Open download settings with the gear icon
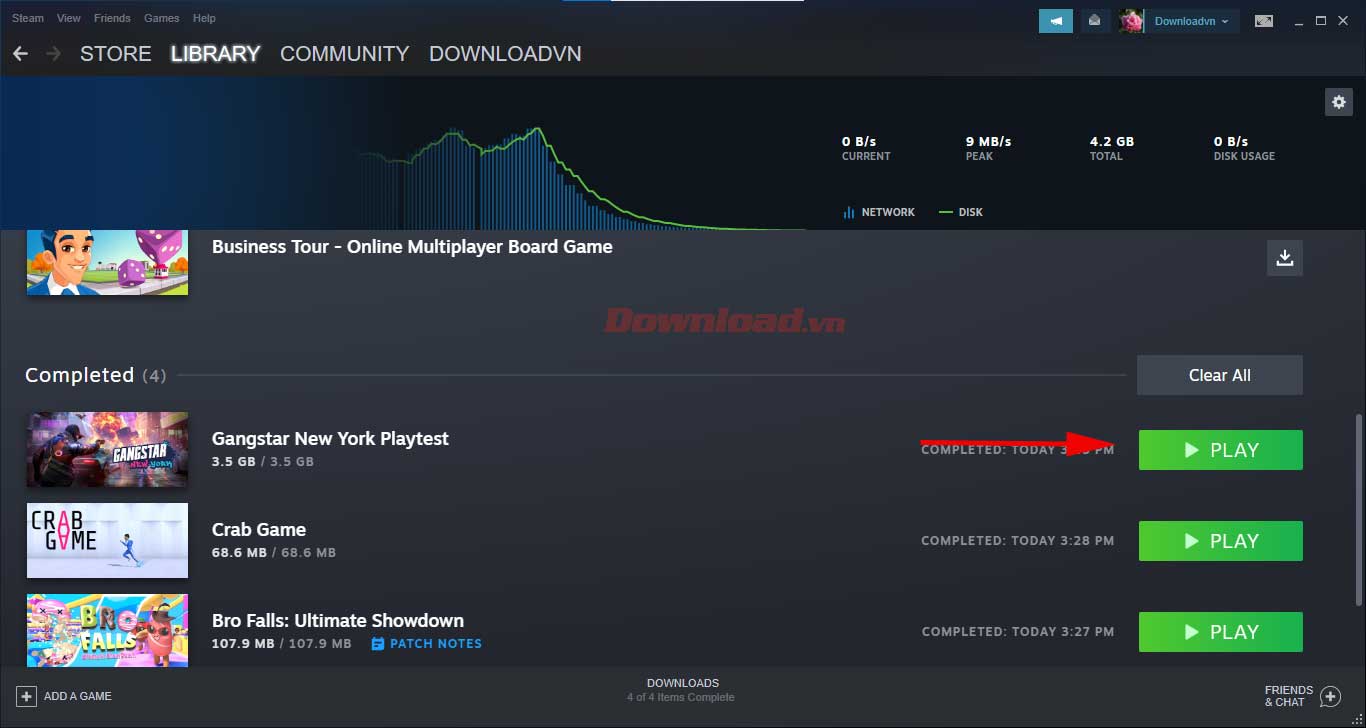 coord(1339,101)
